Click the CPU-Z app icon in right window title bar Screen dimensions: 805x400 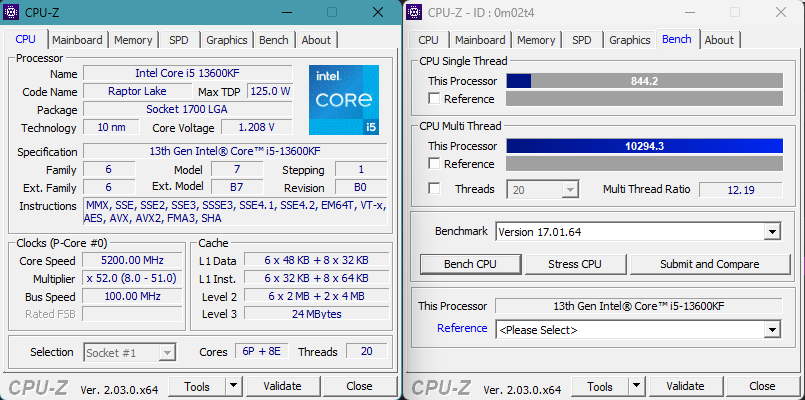[x=414, y=12]
